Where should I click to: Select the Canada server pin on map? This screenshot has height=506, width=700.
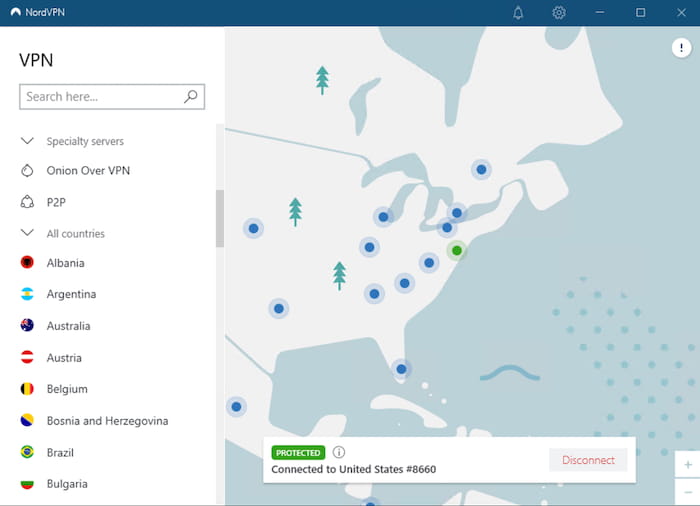point(481,170)
